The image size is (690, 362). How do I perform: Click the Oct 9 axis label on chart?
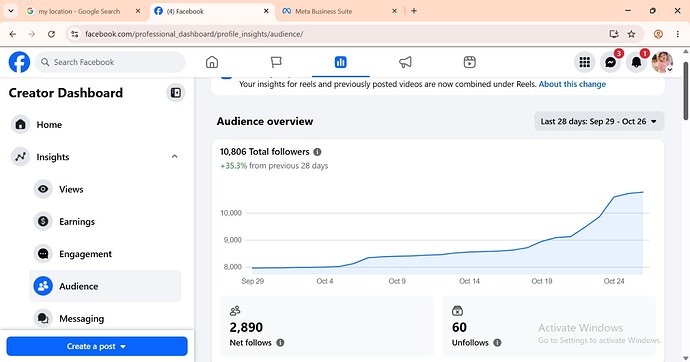pos(397,281)
